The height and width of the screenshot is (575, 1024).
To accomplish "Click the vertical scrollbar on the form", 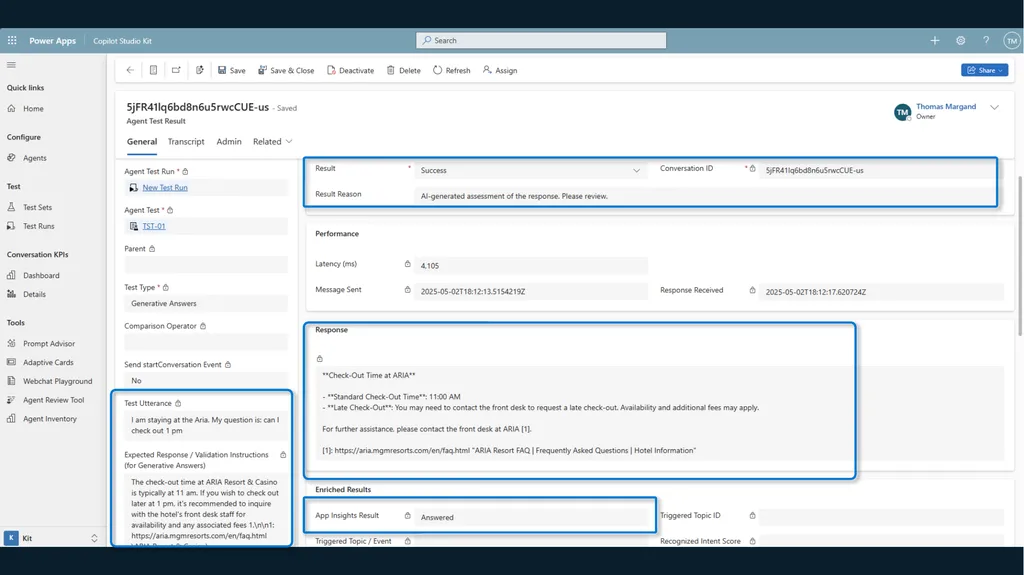I will (x=1019, y=255).
